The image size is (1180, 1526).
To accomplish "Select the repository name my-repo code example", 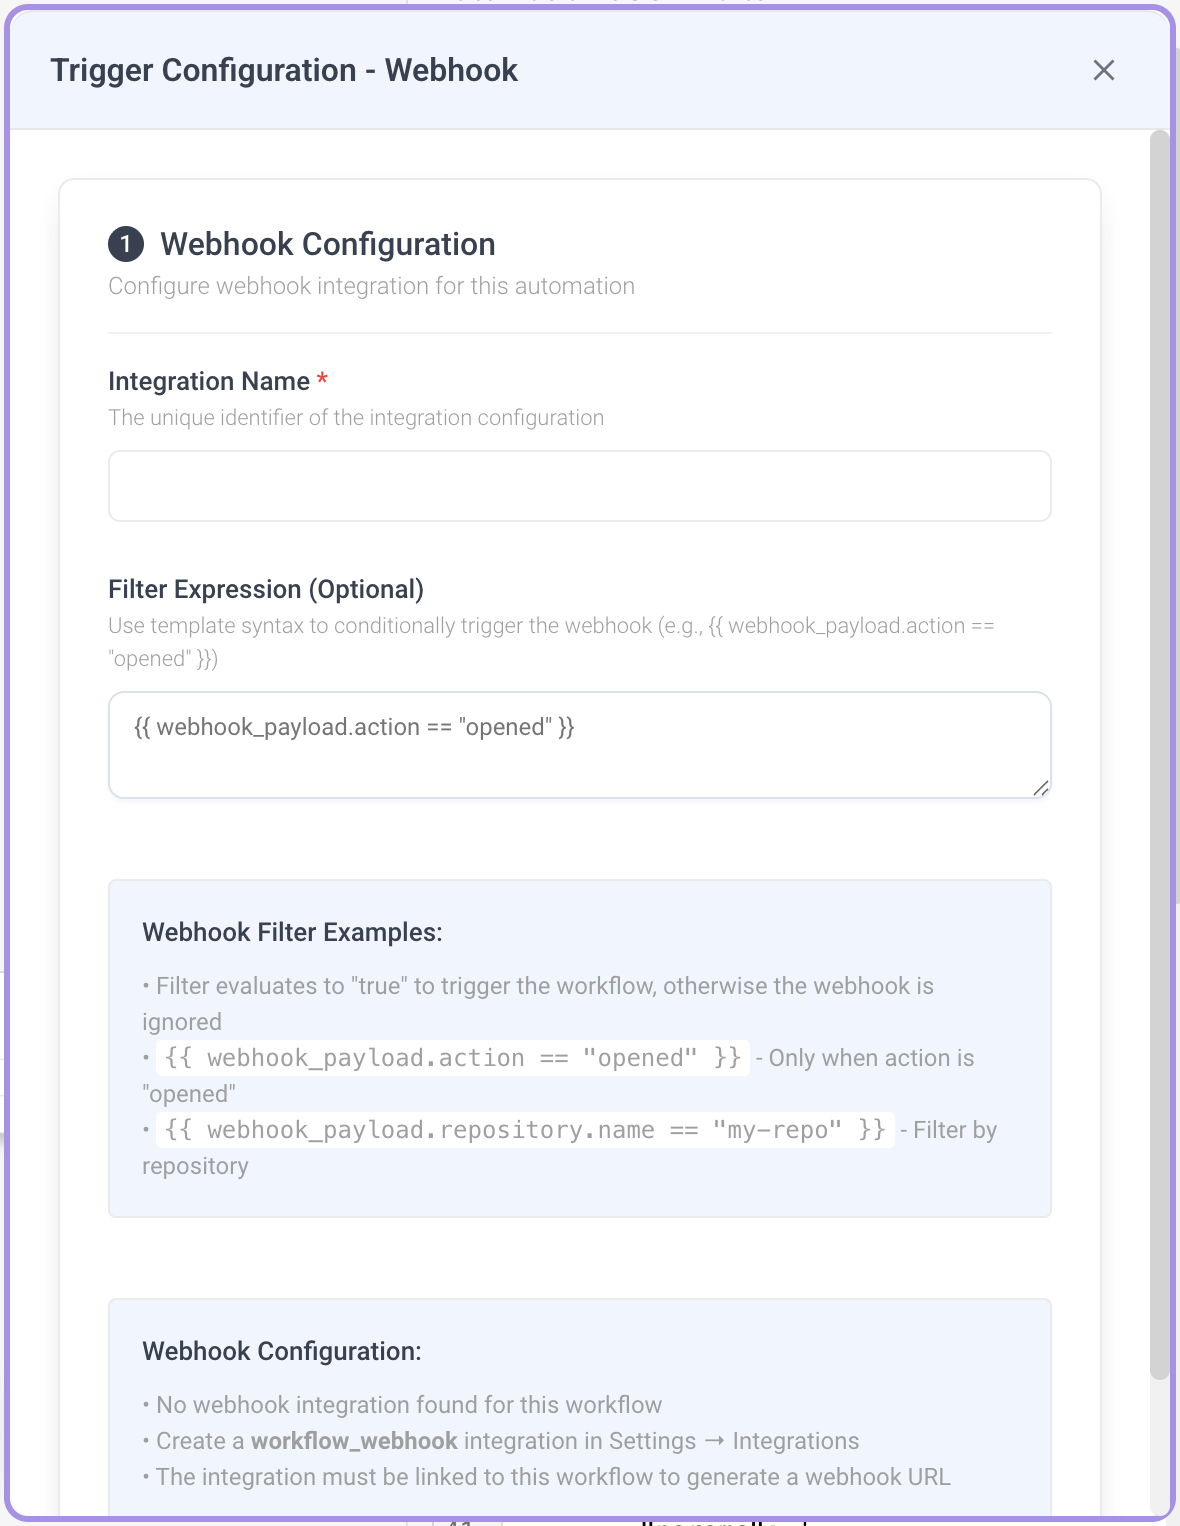I will pos(525,1129).
